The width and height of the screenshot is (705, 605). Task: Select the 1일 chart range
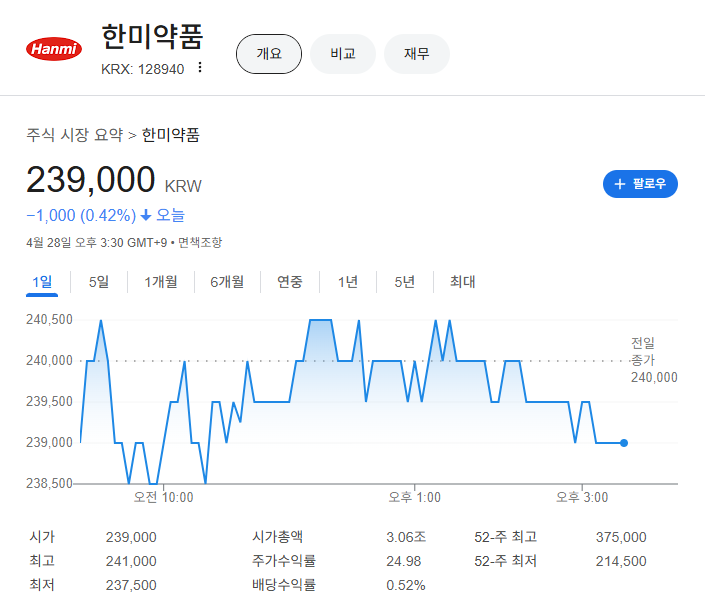point(42,282)
